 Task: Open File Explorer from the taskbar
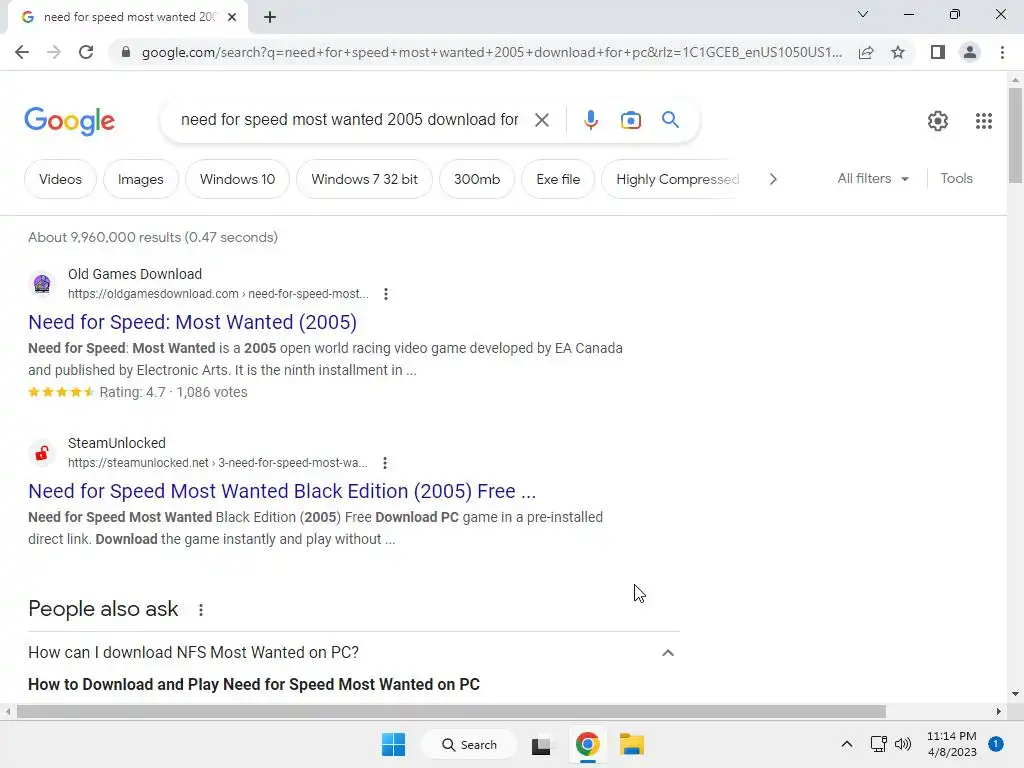point(632,744)
